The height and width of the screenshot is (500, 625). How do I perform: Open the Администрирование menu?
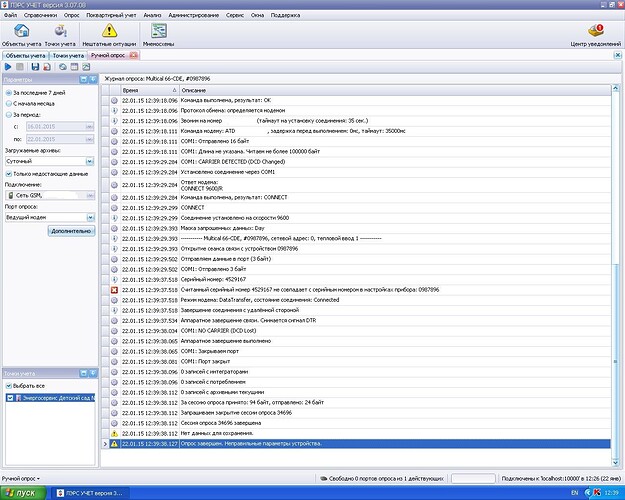[194, 15]
